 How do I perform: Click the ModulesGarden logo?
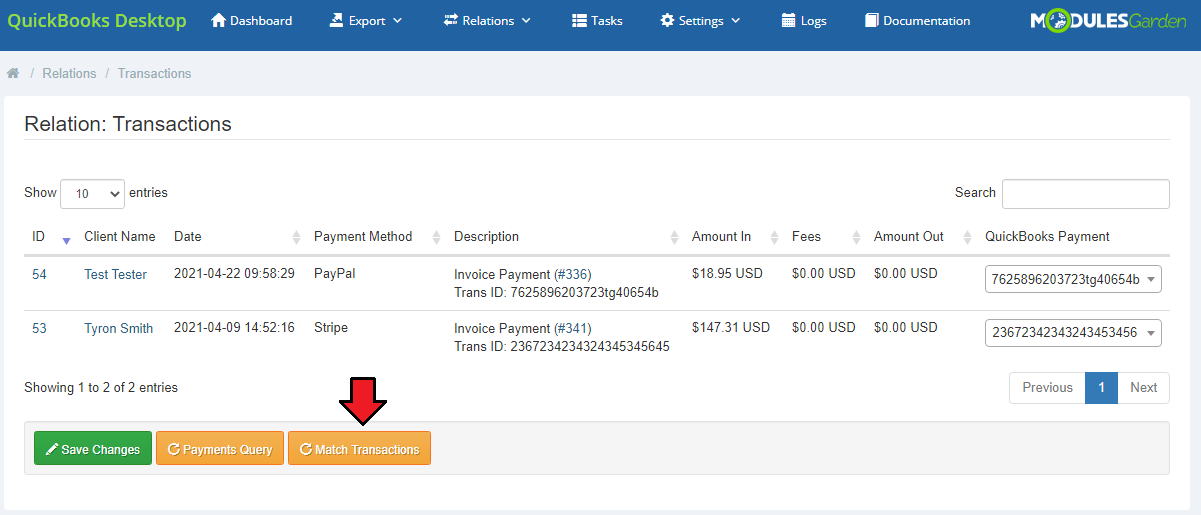point(1109,20)
